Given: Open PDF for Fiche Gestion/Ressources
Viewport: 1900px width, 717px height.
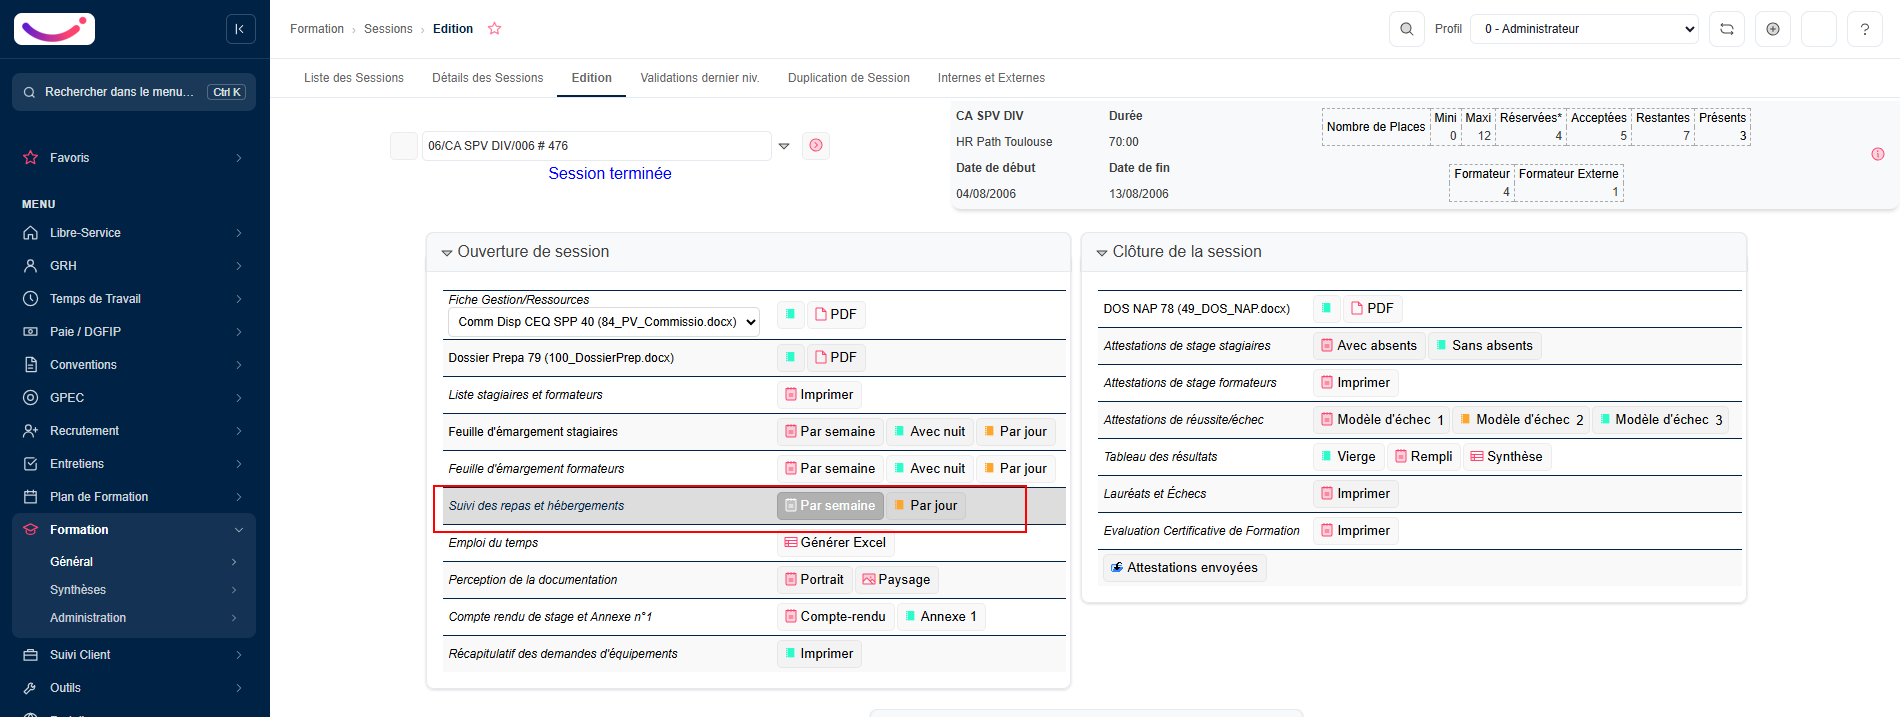Looking at the screenshot, I should point(836,314).
